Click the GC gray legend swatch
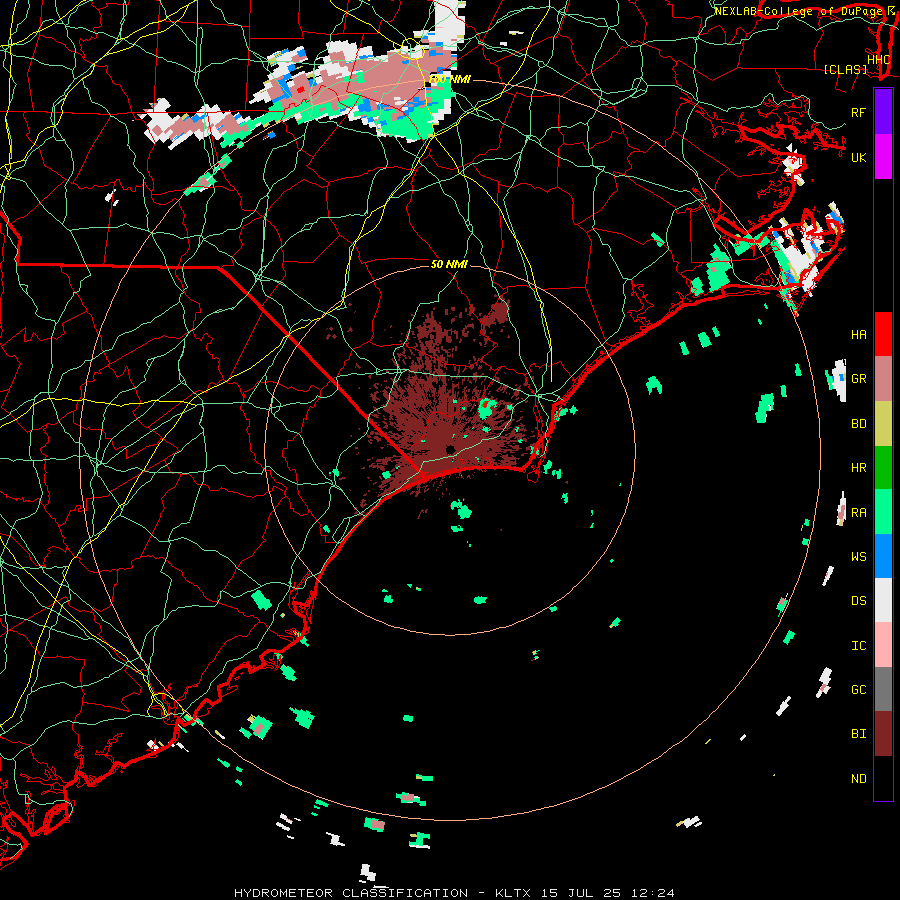The width and height of the screenshot is (900, 900). click(x=883, y=689)
